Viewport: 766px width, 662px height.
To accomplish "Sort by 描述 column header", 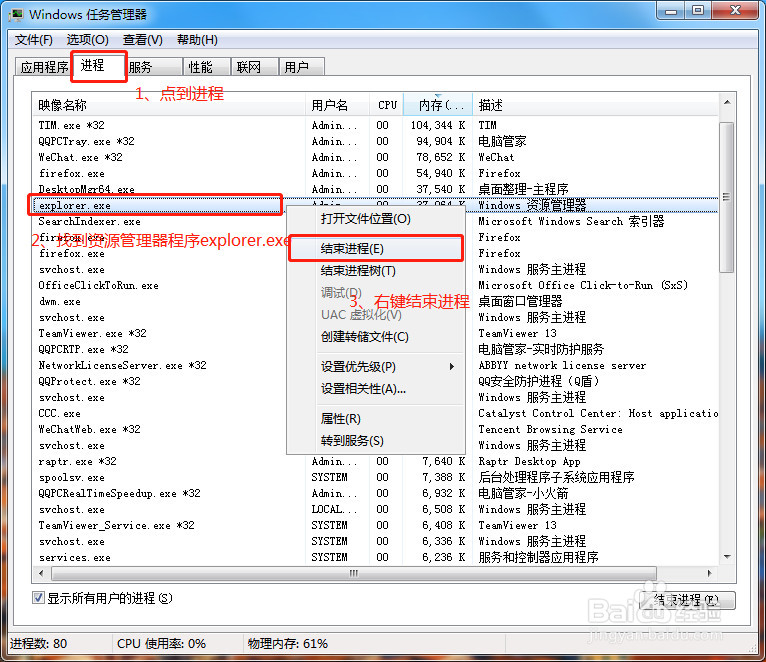I will coord(596,105).
